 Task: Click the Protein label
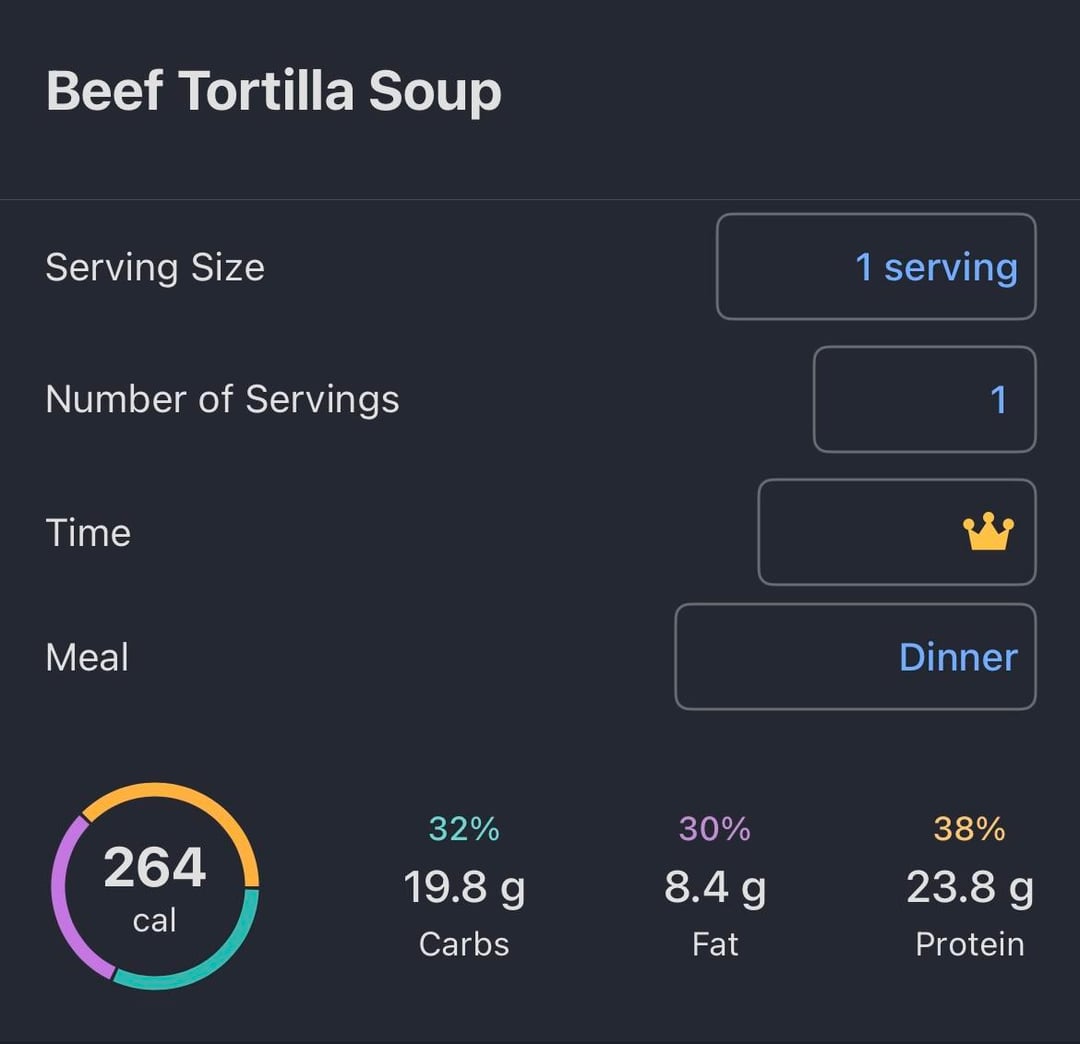point(969,944)
